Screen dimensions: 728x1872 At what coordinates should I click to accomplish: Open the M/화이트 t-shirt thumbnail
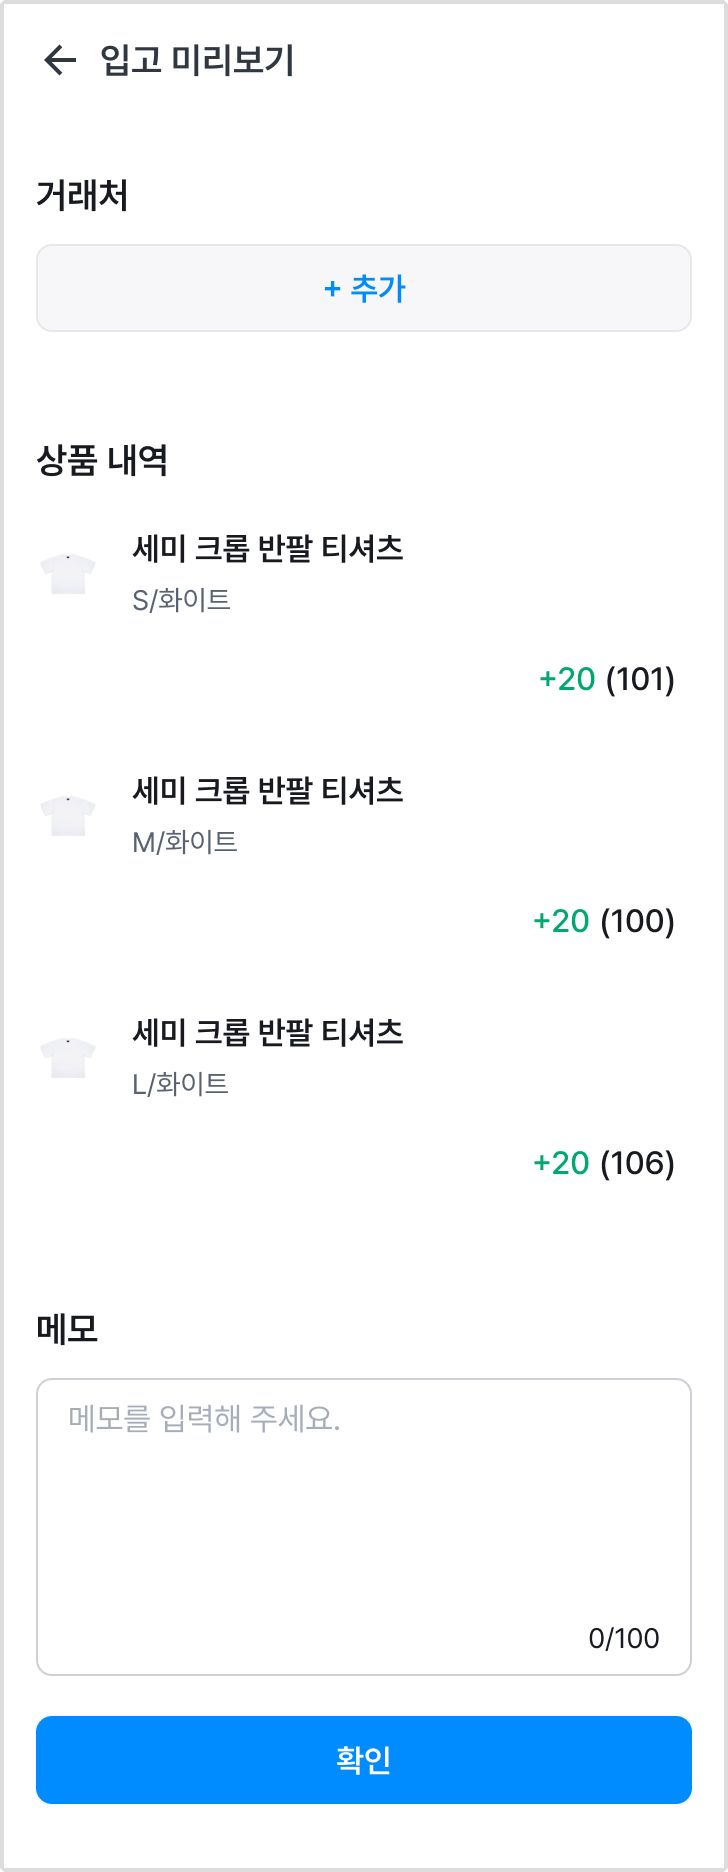click(68, 816)
